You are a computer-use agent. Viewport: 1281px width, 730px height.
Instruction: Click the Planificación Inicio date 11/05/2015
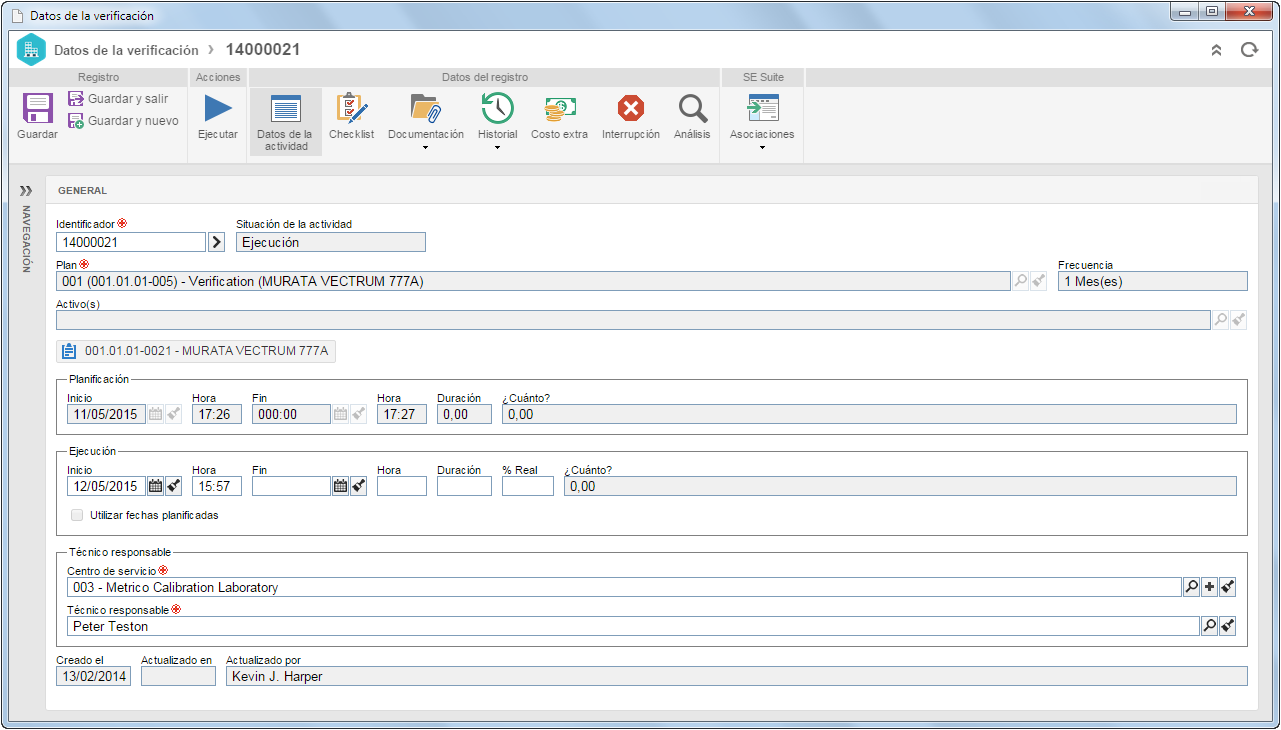(107, 414)
